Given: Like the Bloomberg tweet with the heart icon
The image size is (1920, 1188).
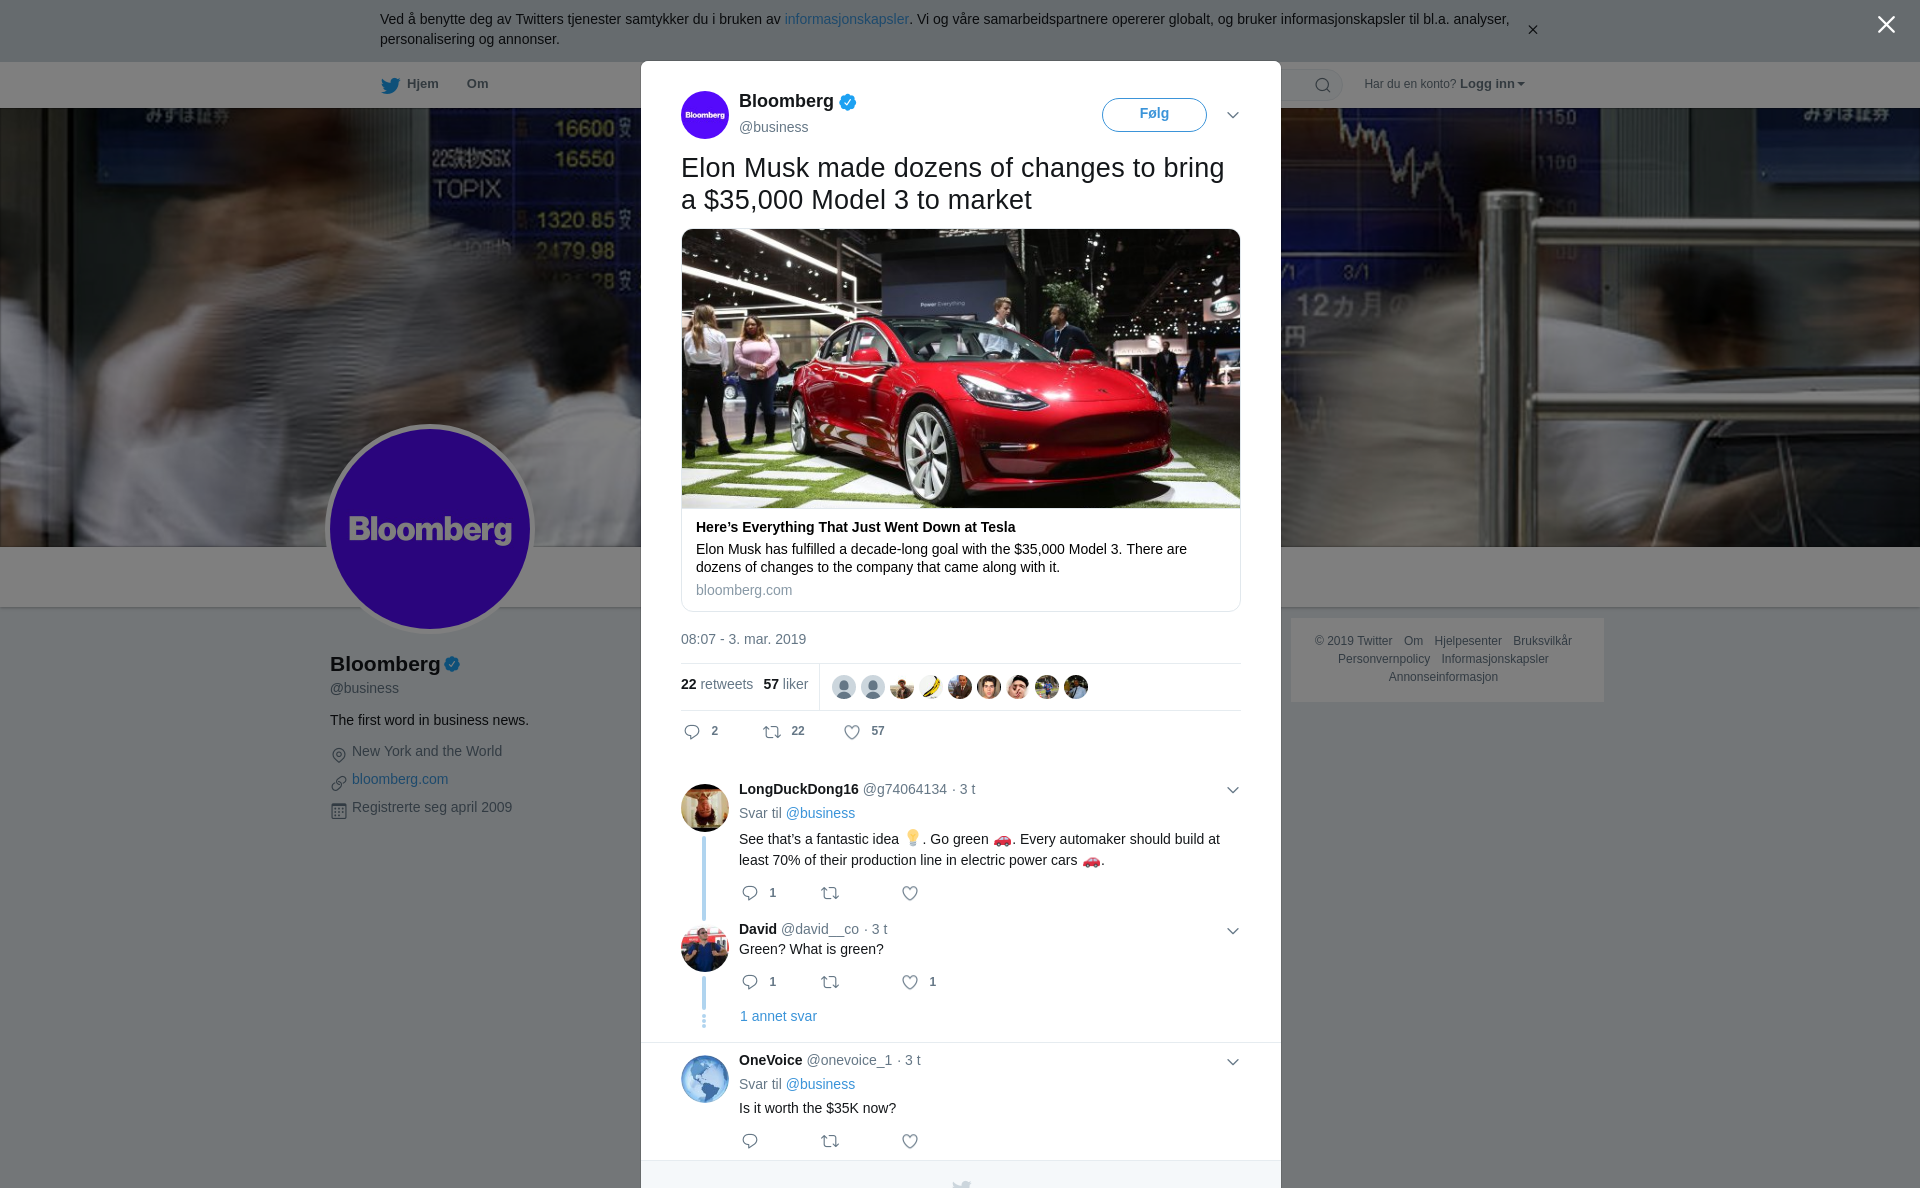Looking at the screenshot, I should click(852, 732).
